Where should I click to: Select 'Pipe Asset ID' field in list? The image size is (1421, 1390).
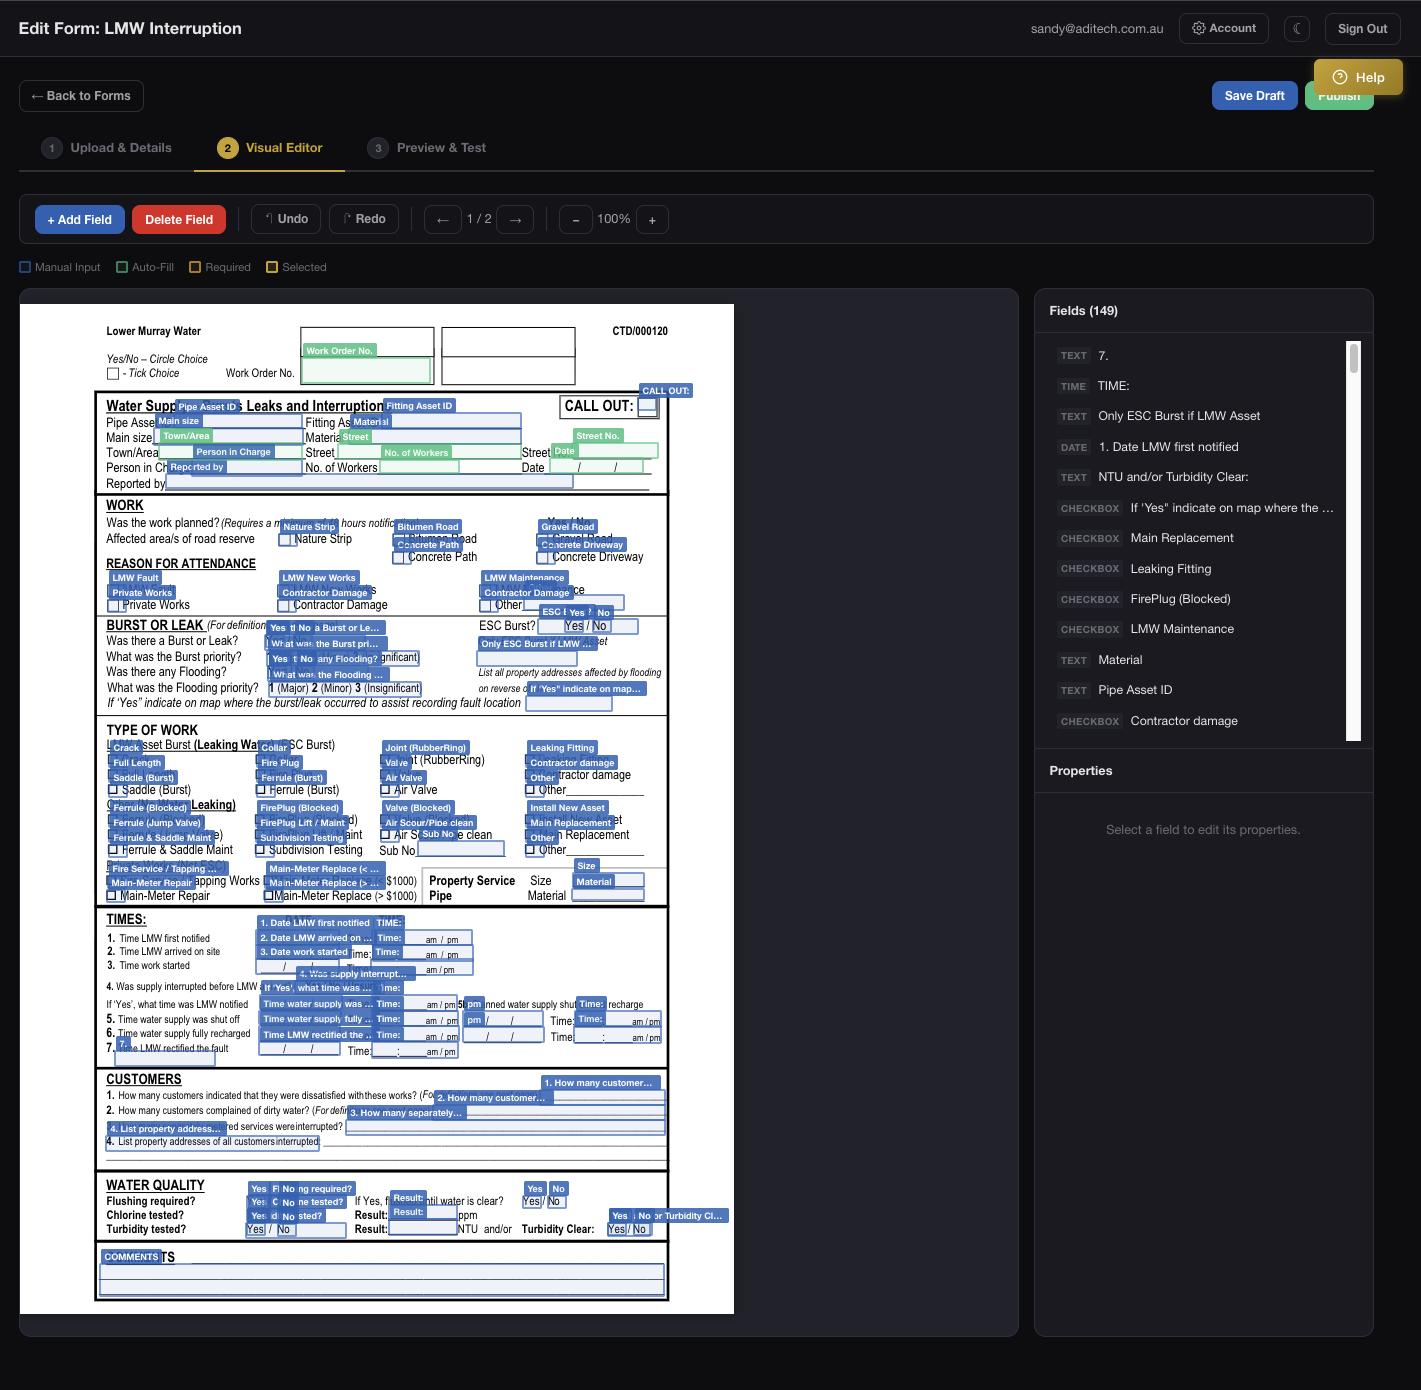[1195, 690]
